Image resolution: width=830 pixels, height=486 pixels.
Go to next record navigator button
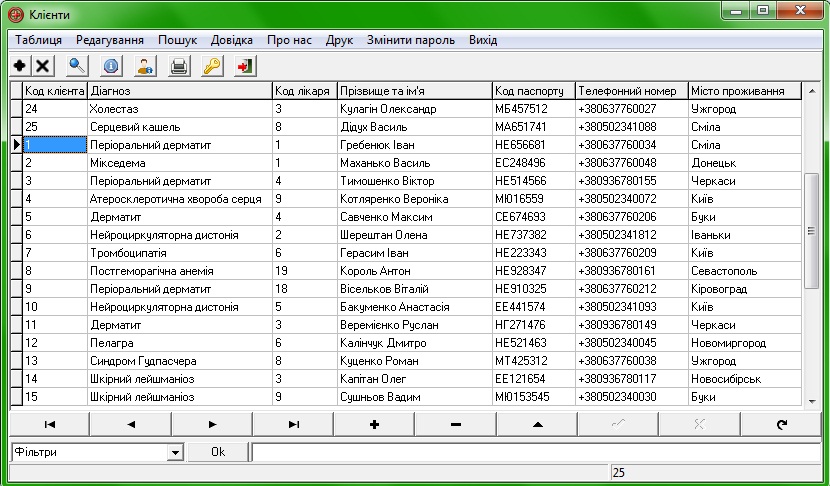(212, 424)
